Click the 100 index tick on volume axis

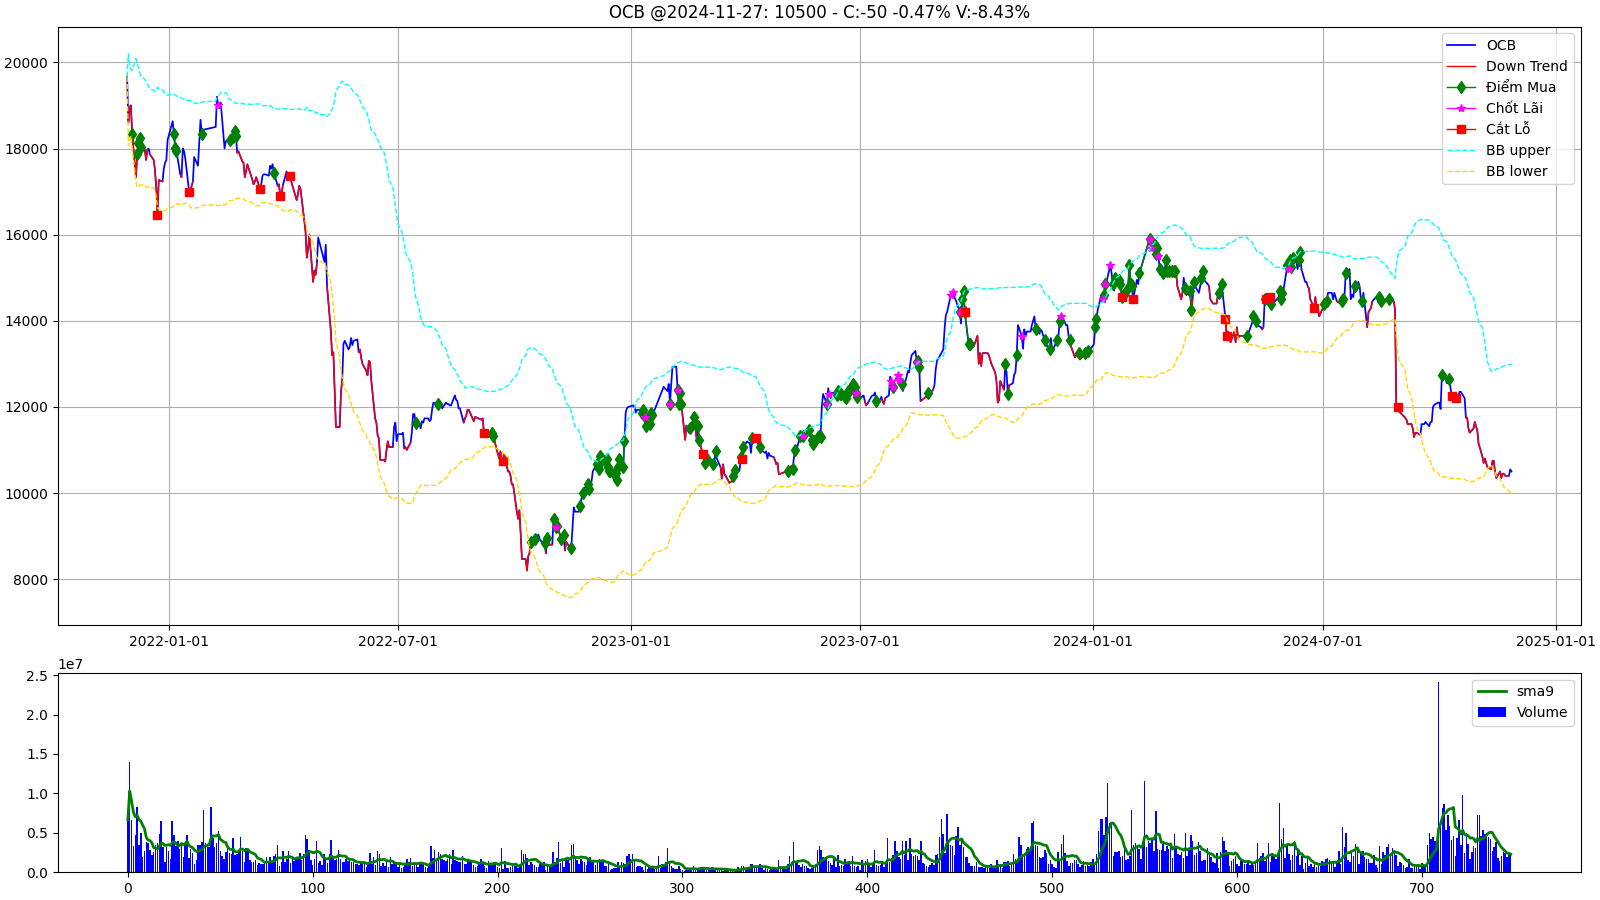pyautogui.click(x=313, y=888)
